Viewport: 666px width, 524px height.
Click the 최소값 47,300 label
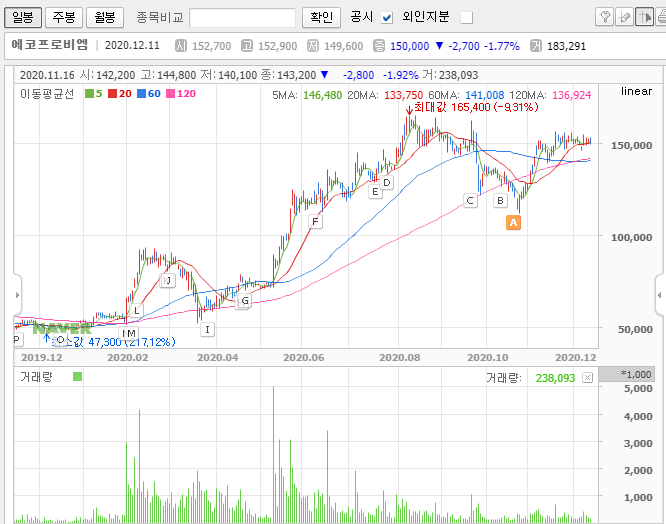click(x=114, y=342)
